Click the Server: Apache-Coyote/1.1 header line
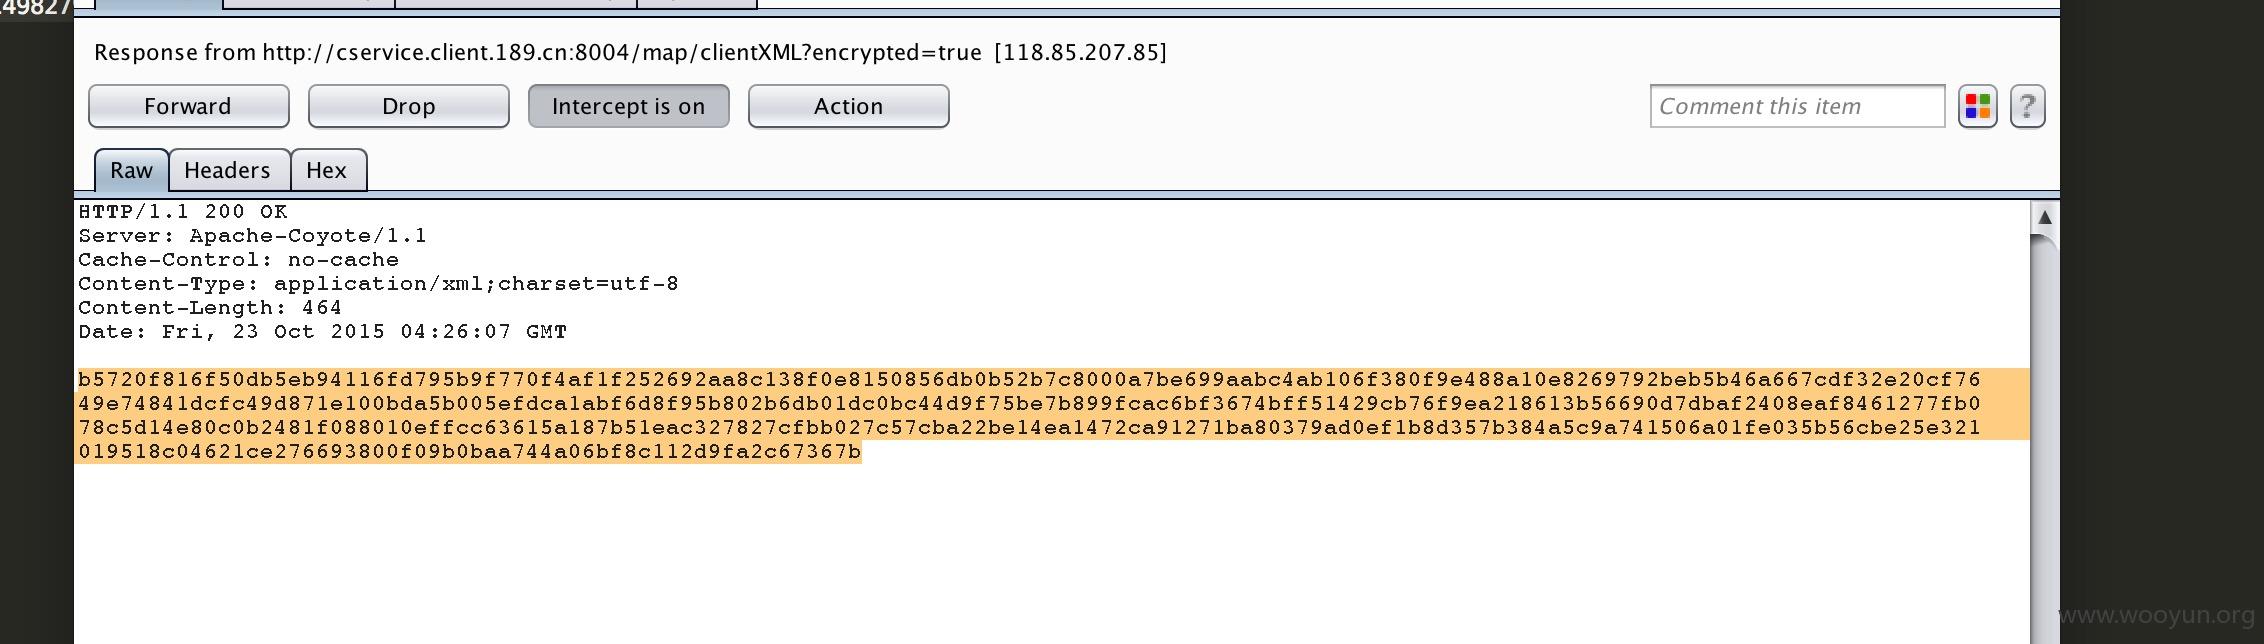Viewport: 2264px width, 644px height. (252, 236)
